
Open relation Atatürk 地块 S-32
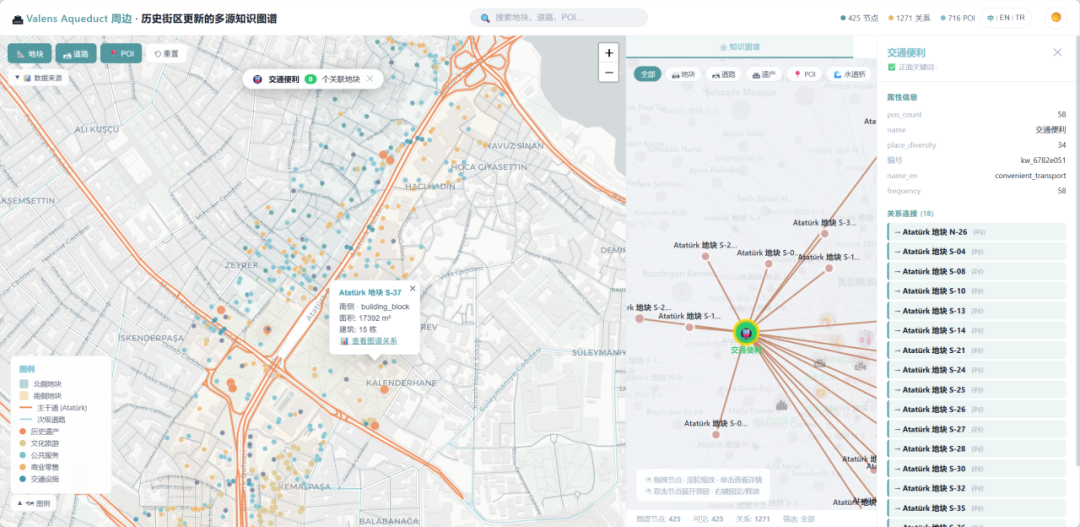coord(976,488)
